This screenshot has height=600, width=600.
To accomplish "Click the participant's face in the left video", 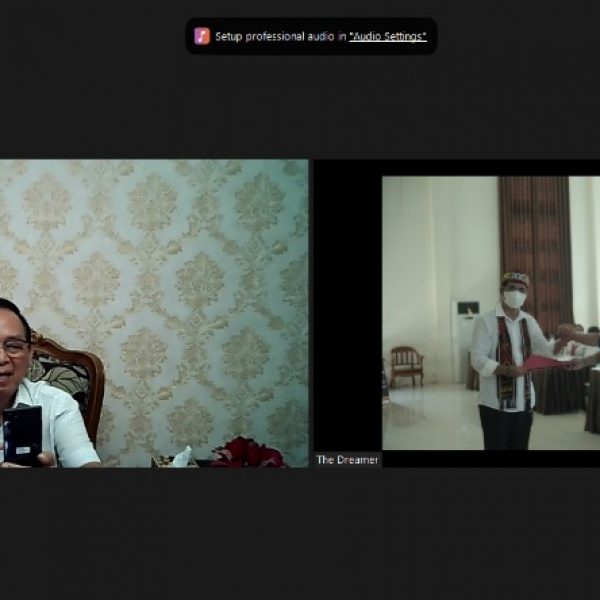I will pos(12,350).
